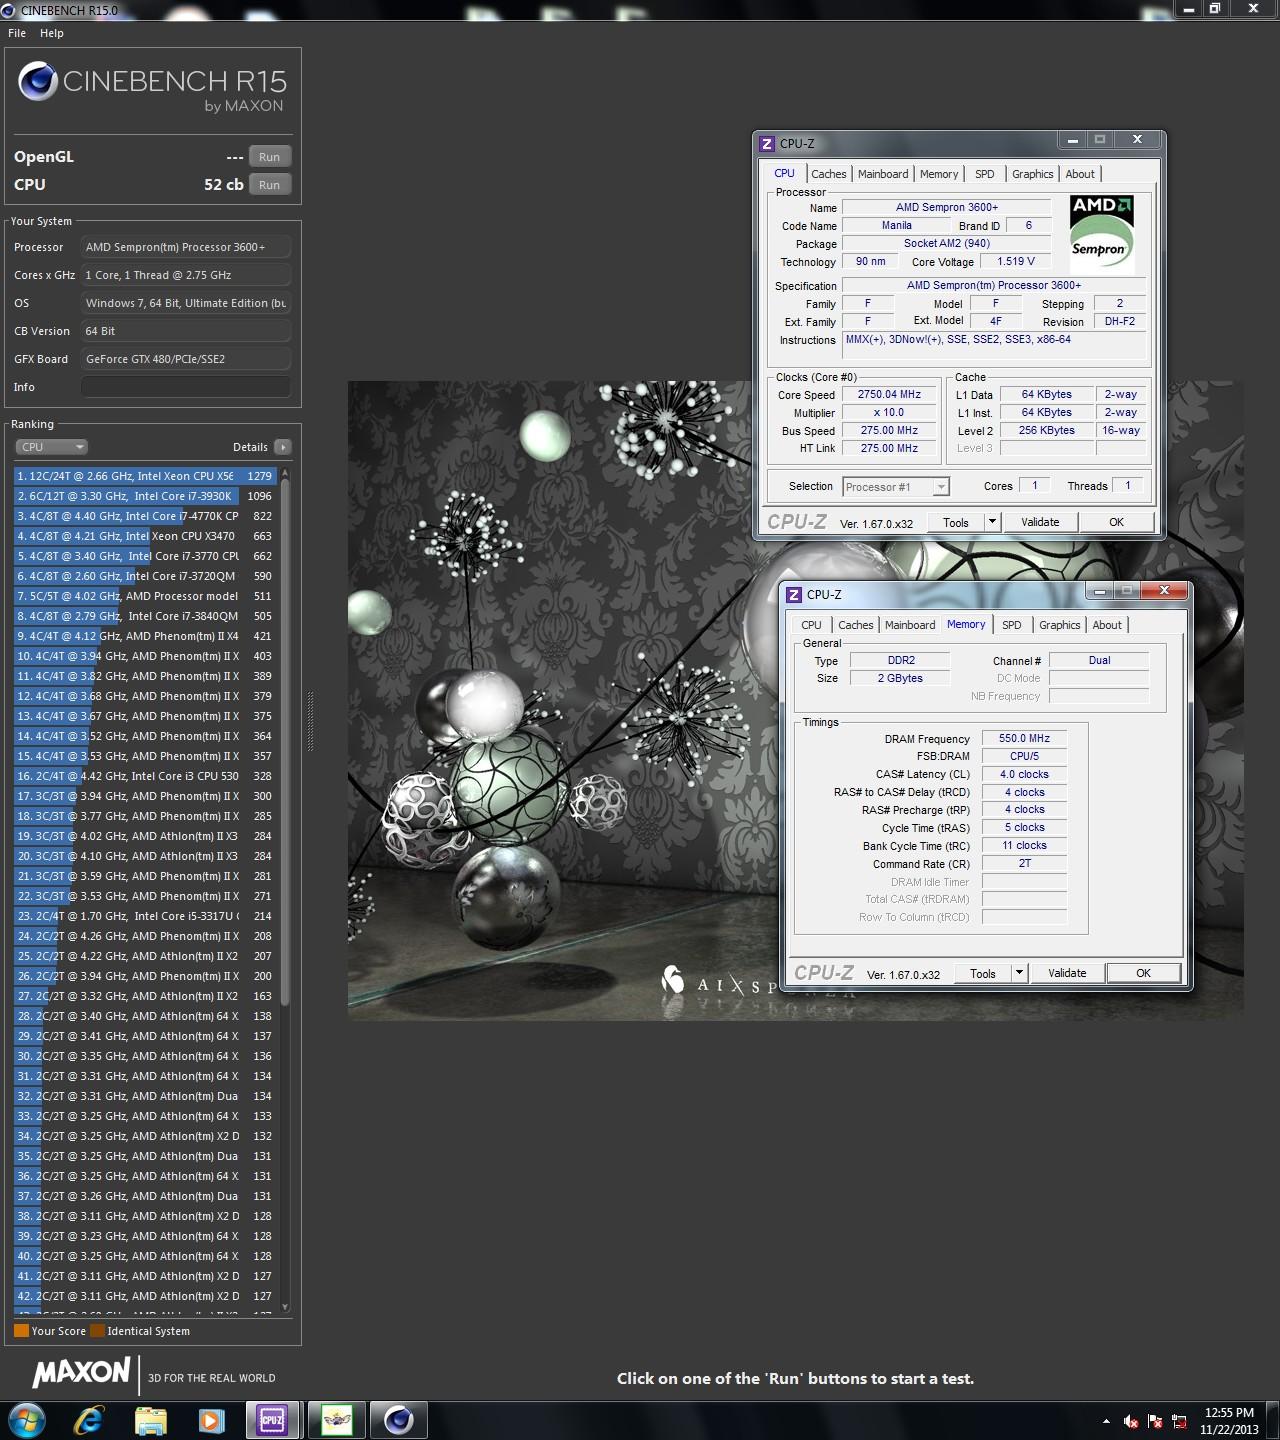Click Tools button in Memory CPU-Z window

pos(983,973)
